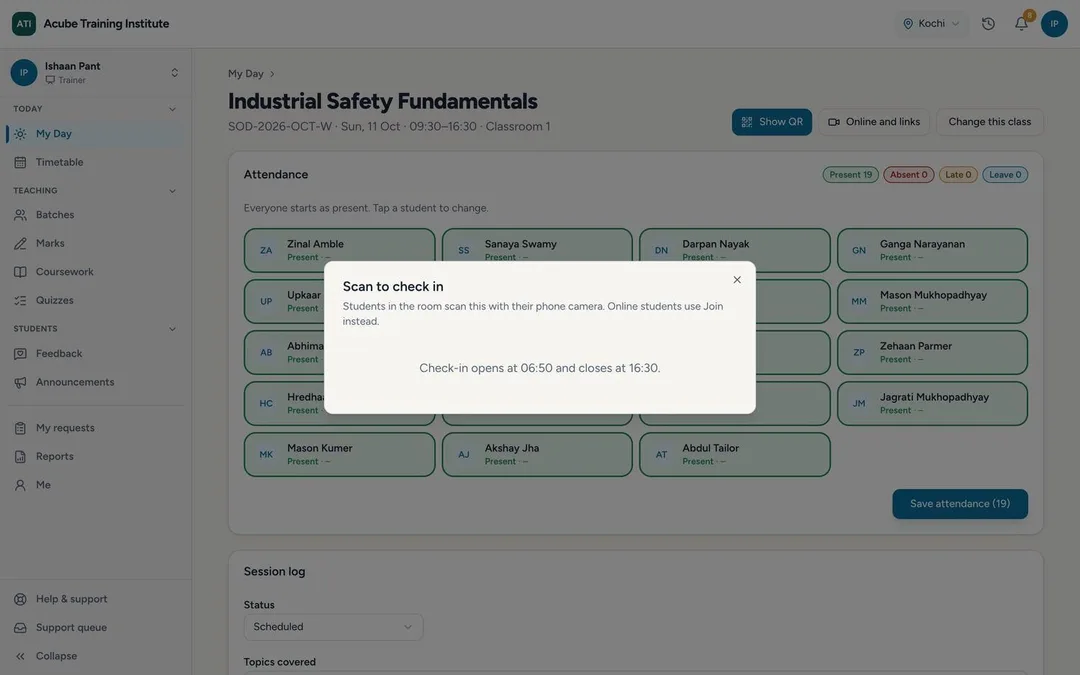
Task: Collapse the TODAY section
Action: click(172, 109)
